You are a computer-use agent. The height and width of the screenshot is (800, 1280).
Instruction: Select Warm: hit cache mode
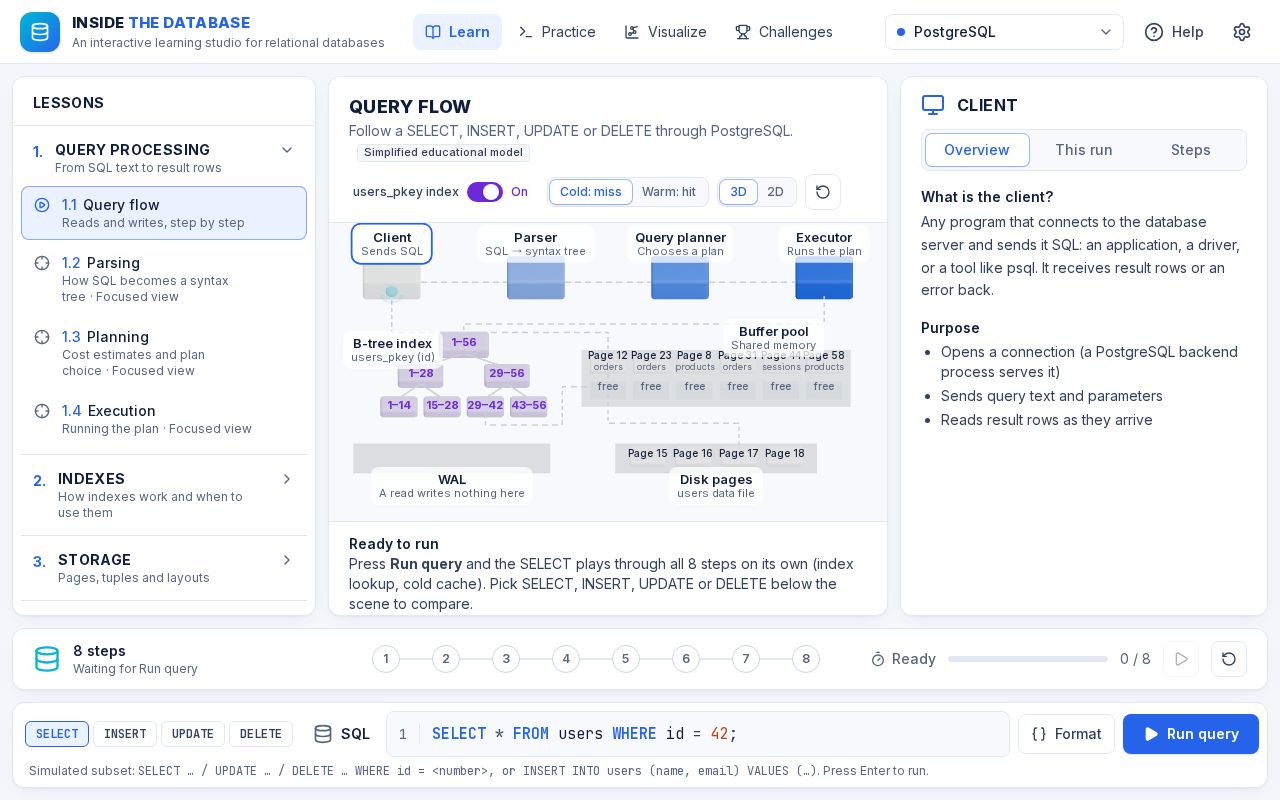(669, 192)
